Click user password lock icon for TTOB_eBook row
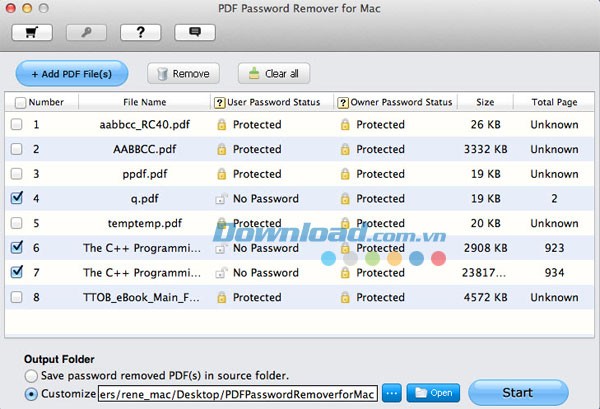 (222, 297)
